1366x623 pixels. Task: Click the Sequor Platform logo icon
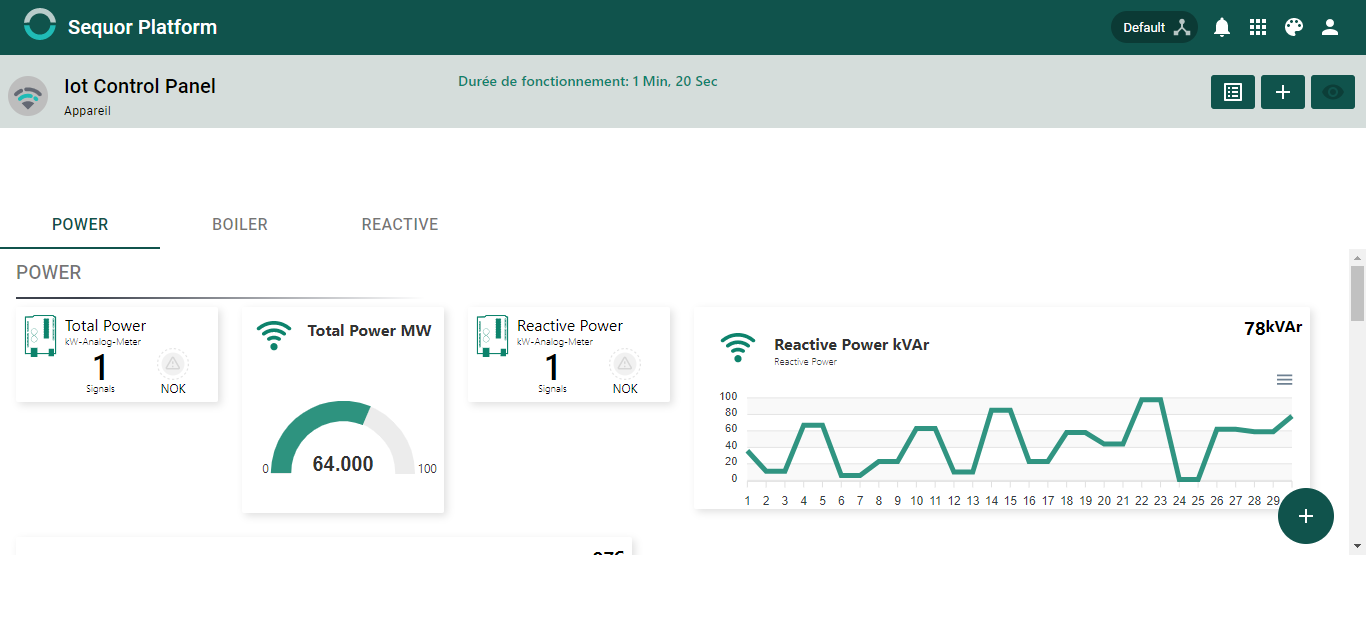tap(40, 24)
